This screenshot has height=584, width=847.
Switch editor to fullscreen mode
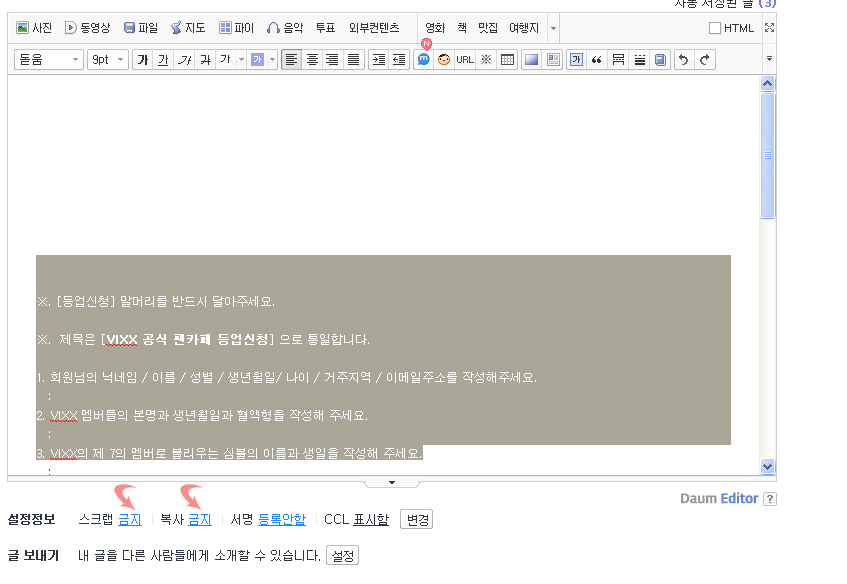(770, 28)
